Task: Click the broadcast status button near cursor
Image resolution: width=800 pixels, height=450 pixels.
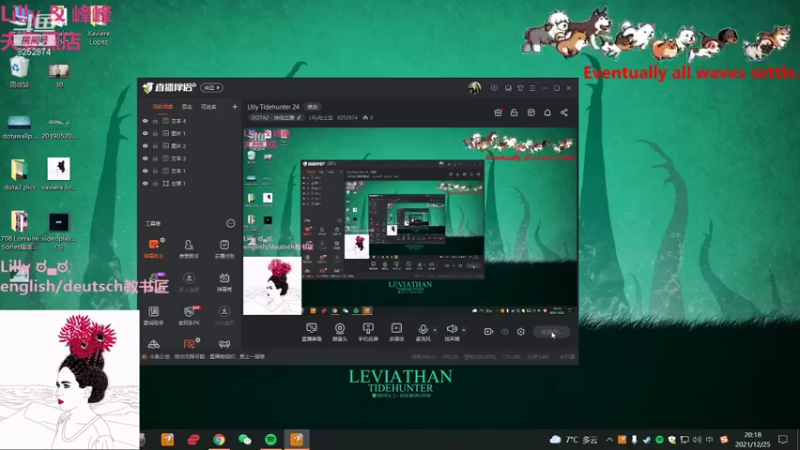Action: [551, 332]
